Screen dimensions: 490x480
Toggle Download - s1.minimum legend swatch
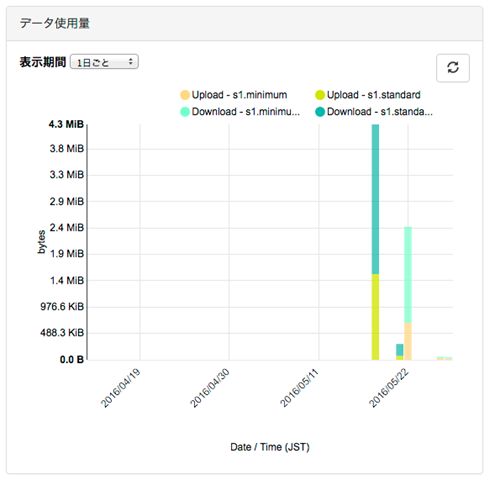(185, 112)
